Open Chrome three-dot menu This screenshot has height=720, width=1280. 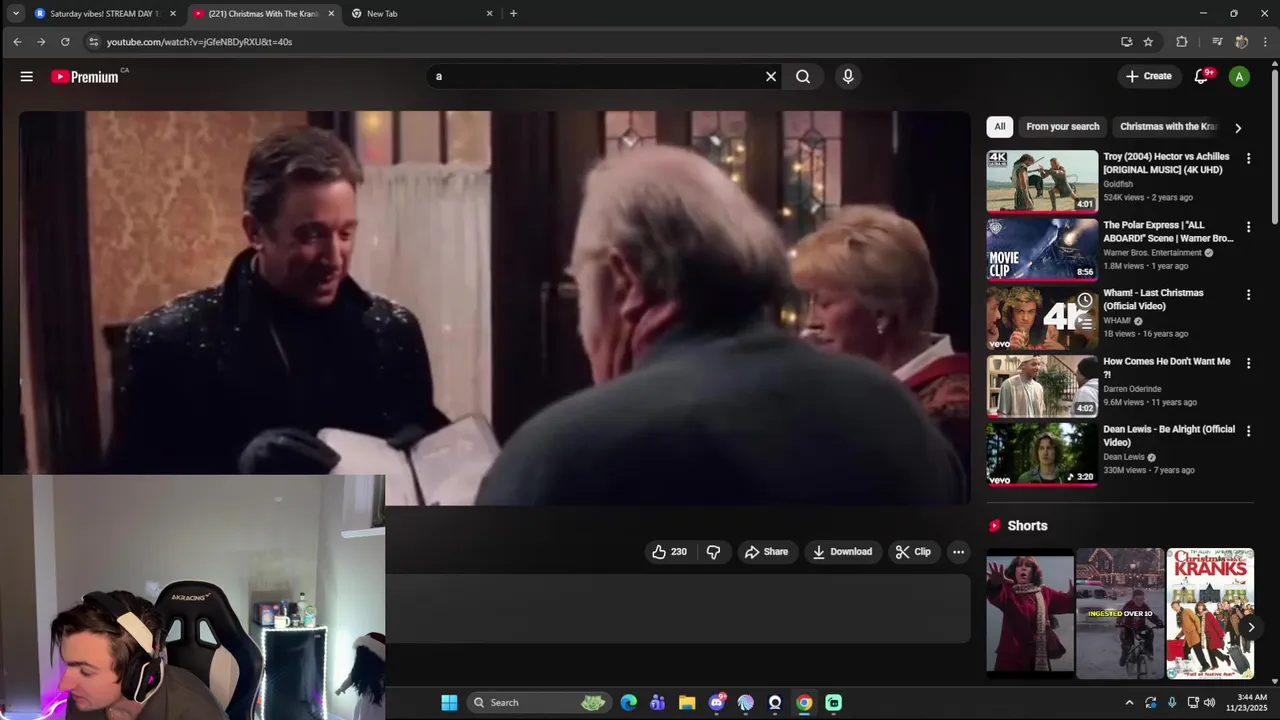pyautogui.click(x=1265, y=42)
